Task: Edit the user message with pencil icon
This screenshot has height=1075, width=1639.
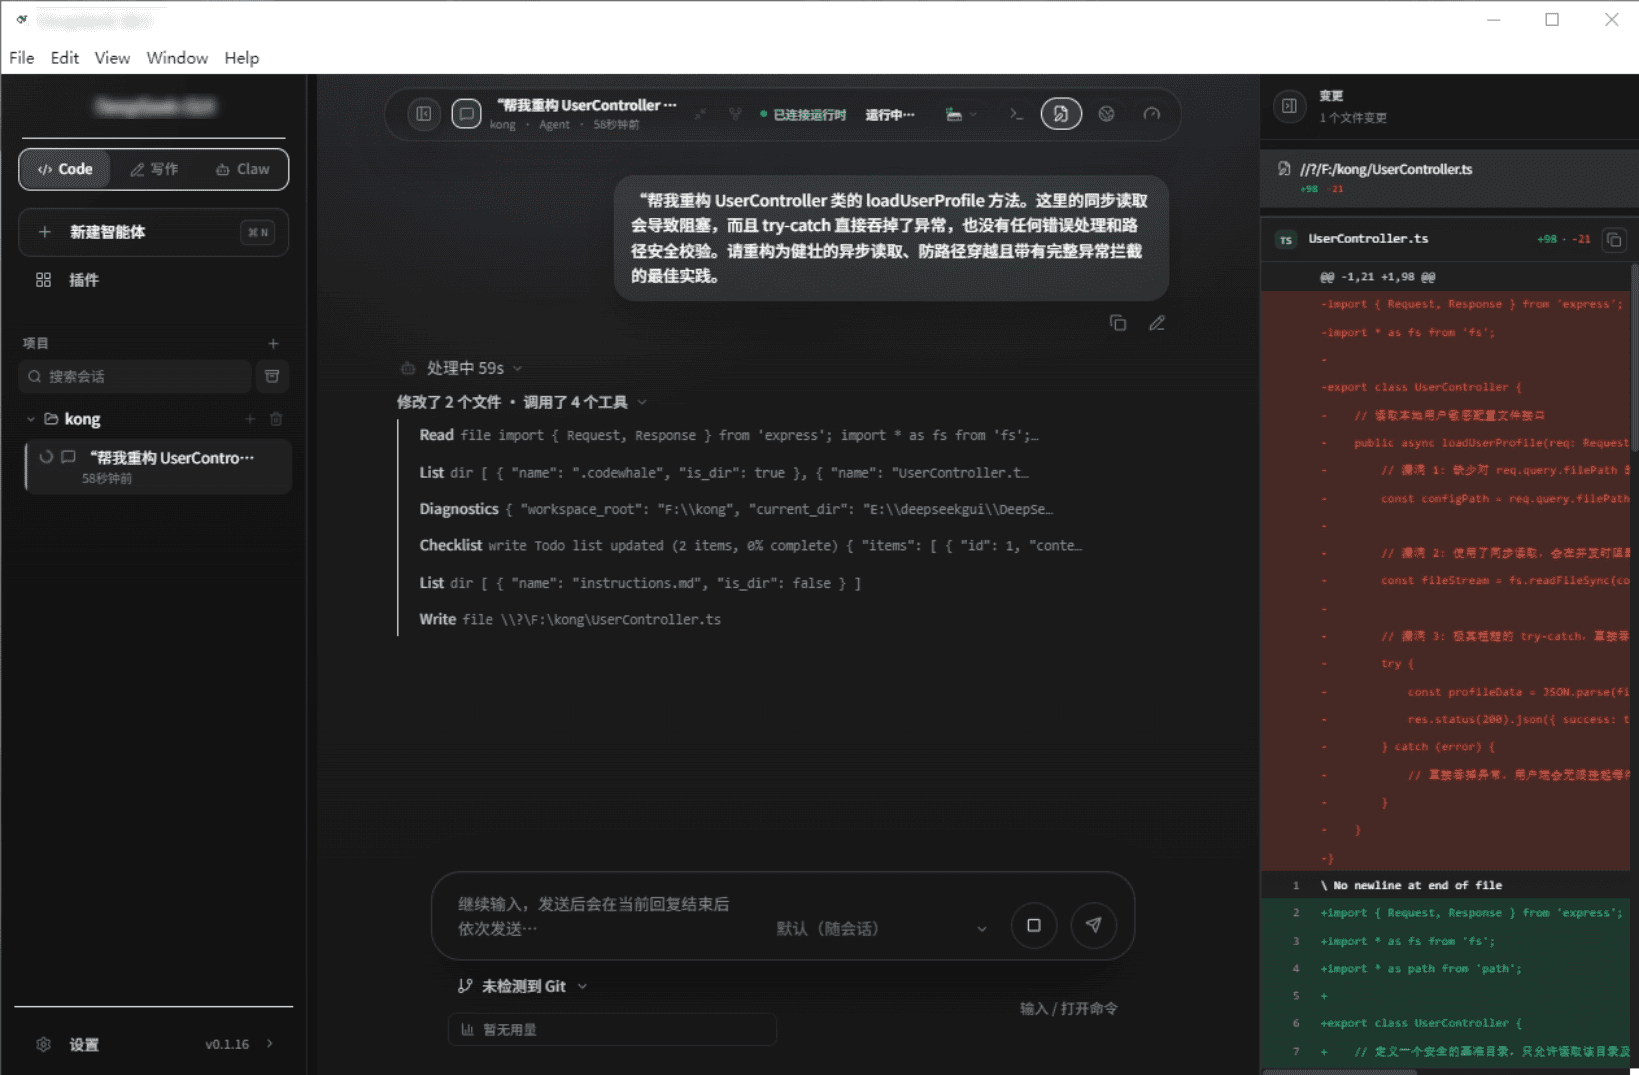Action: point(1157,323)
